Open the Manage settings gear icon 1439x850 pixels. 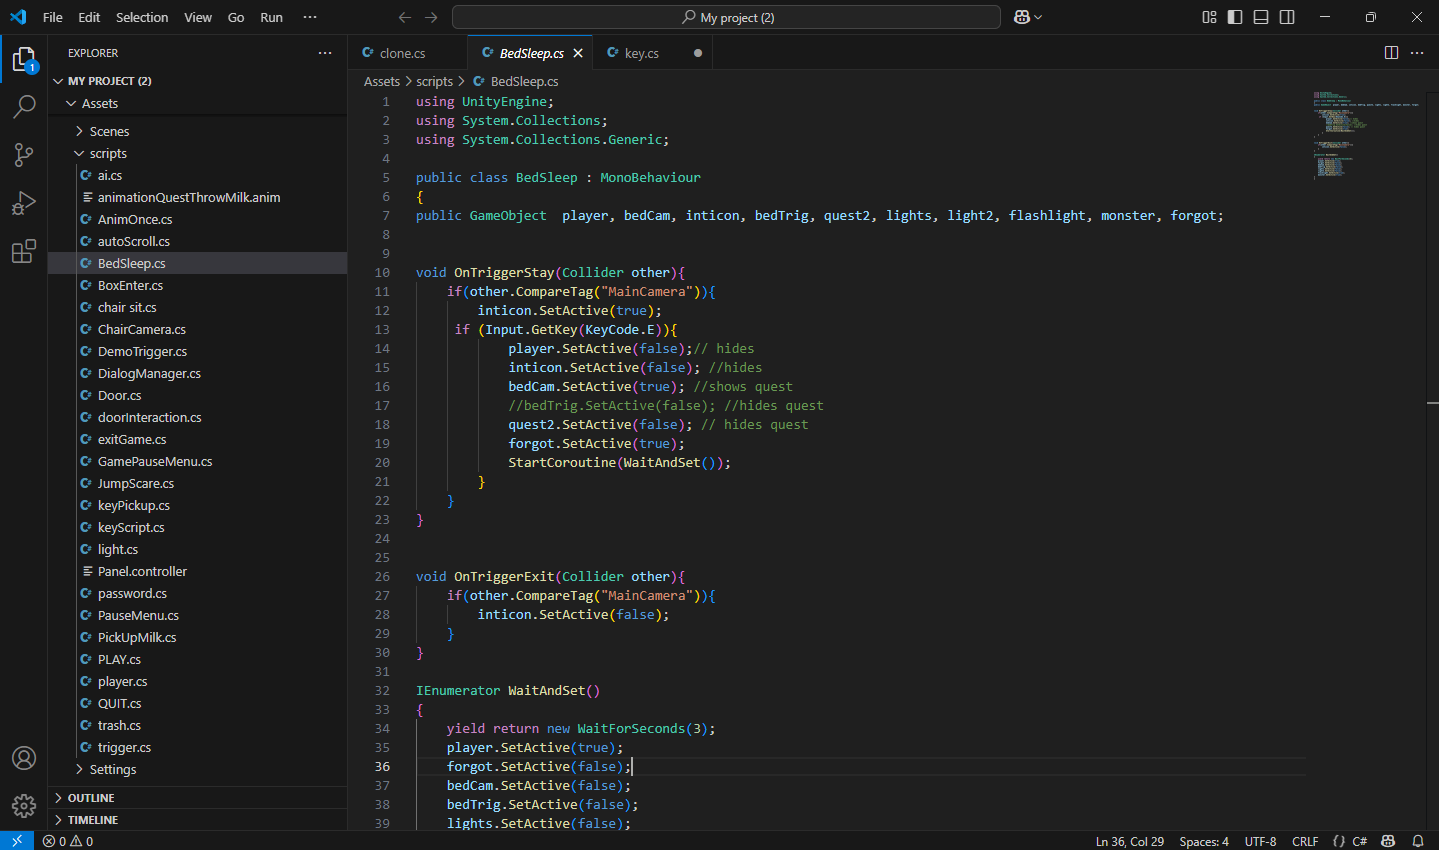[x=24, y=806]
